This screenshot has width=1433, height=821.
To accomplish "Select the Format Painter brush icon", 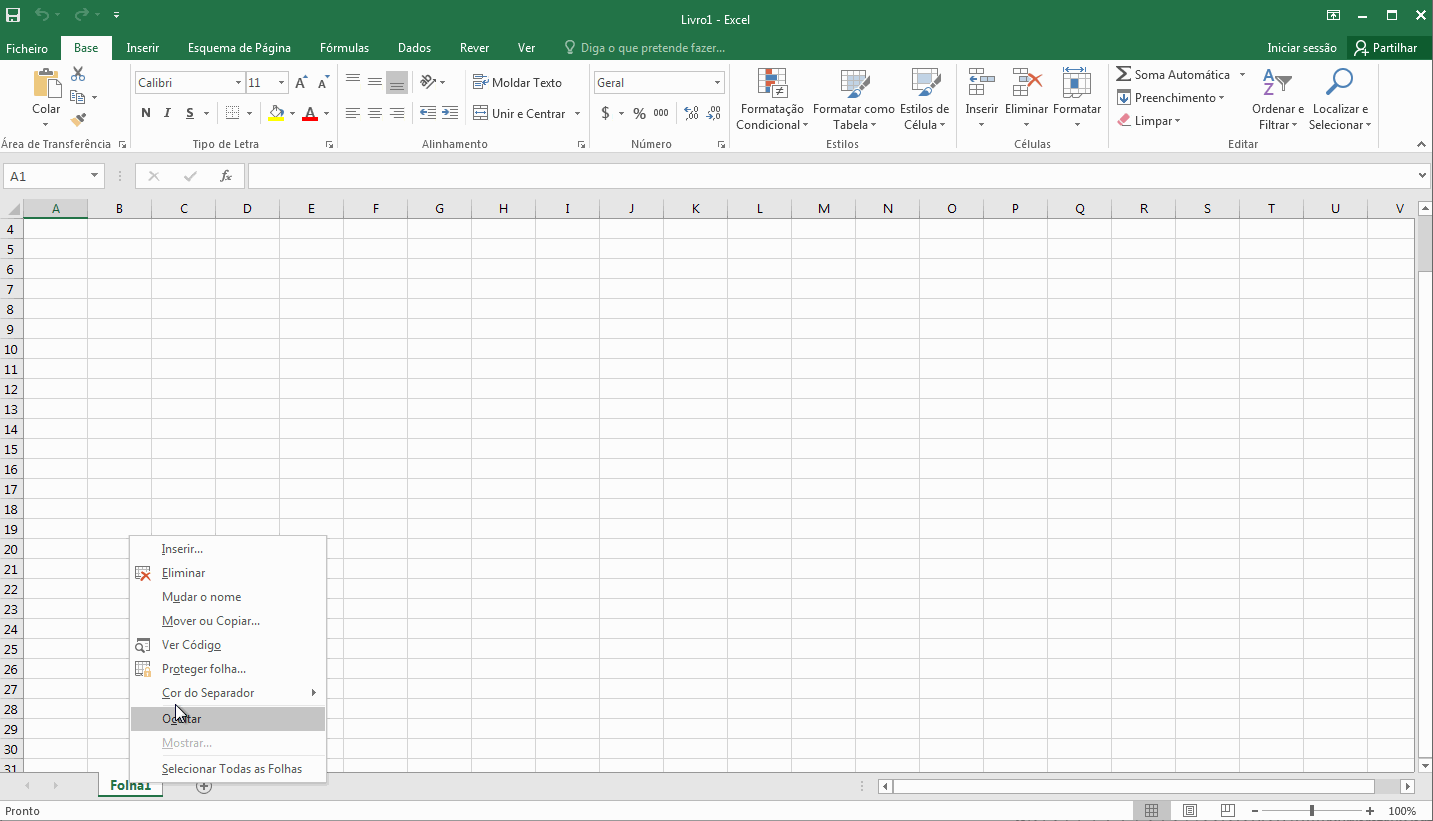I will pyautogui.click(x=78, y=120).
